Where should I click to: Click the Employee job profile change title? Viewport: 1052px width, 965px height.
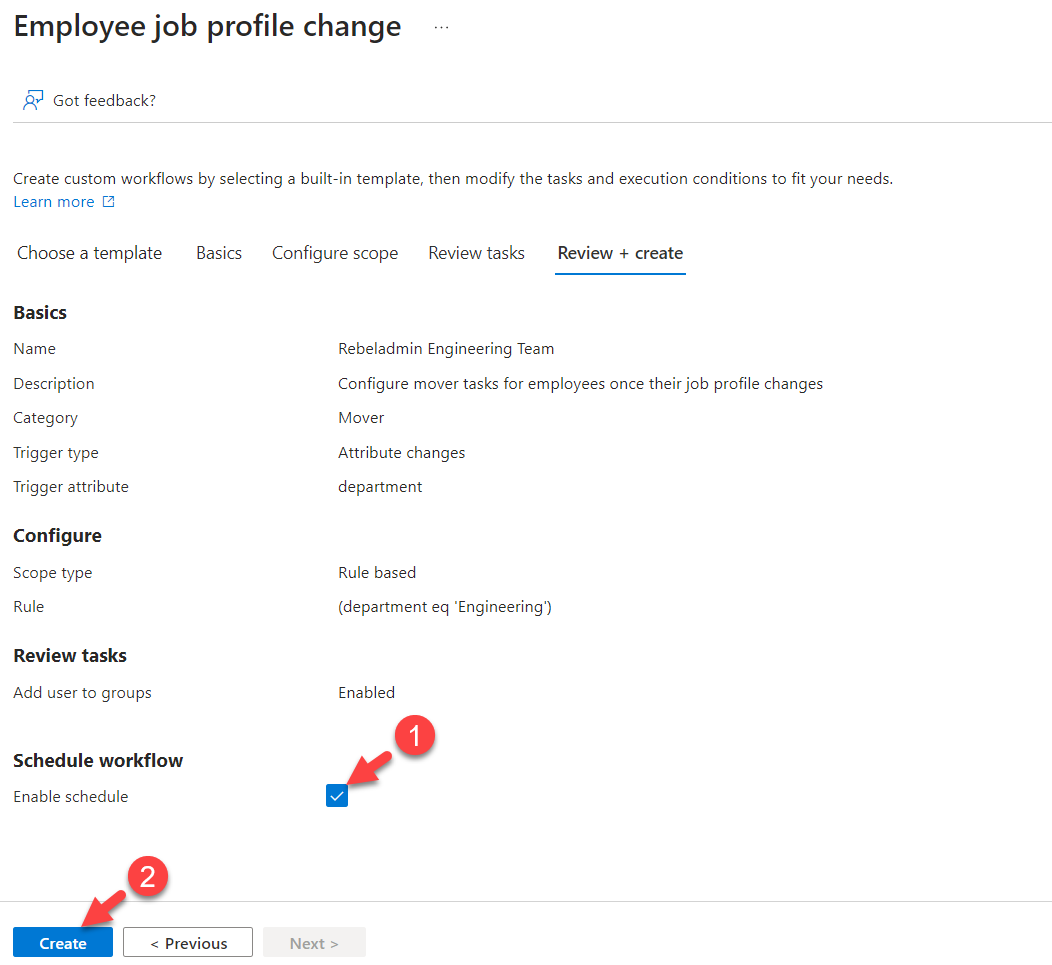coord(206,26)
